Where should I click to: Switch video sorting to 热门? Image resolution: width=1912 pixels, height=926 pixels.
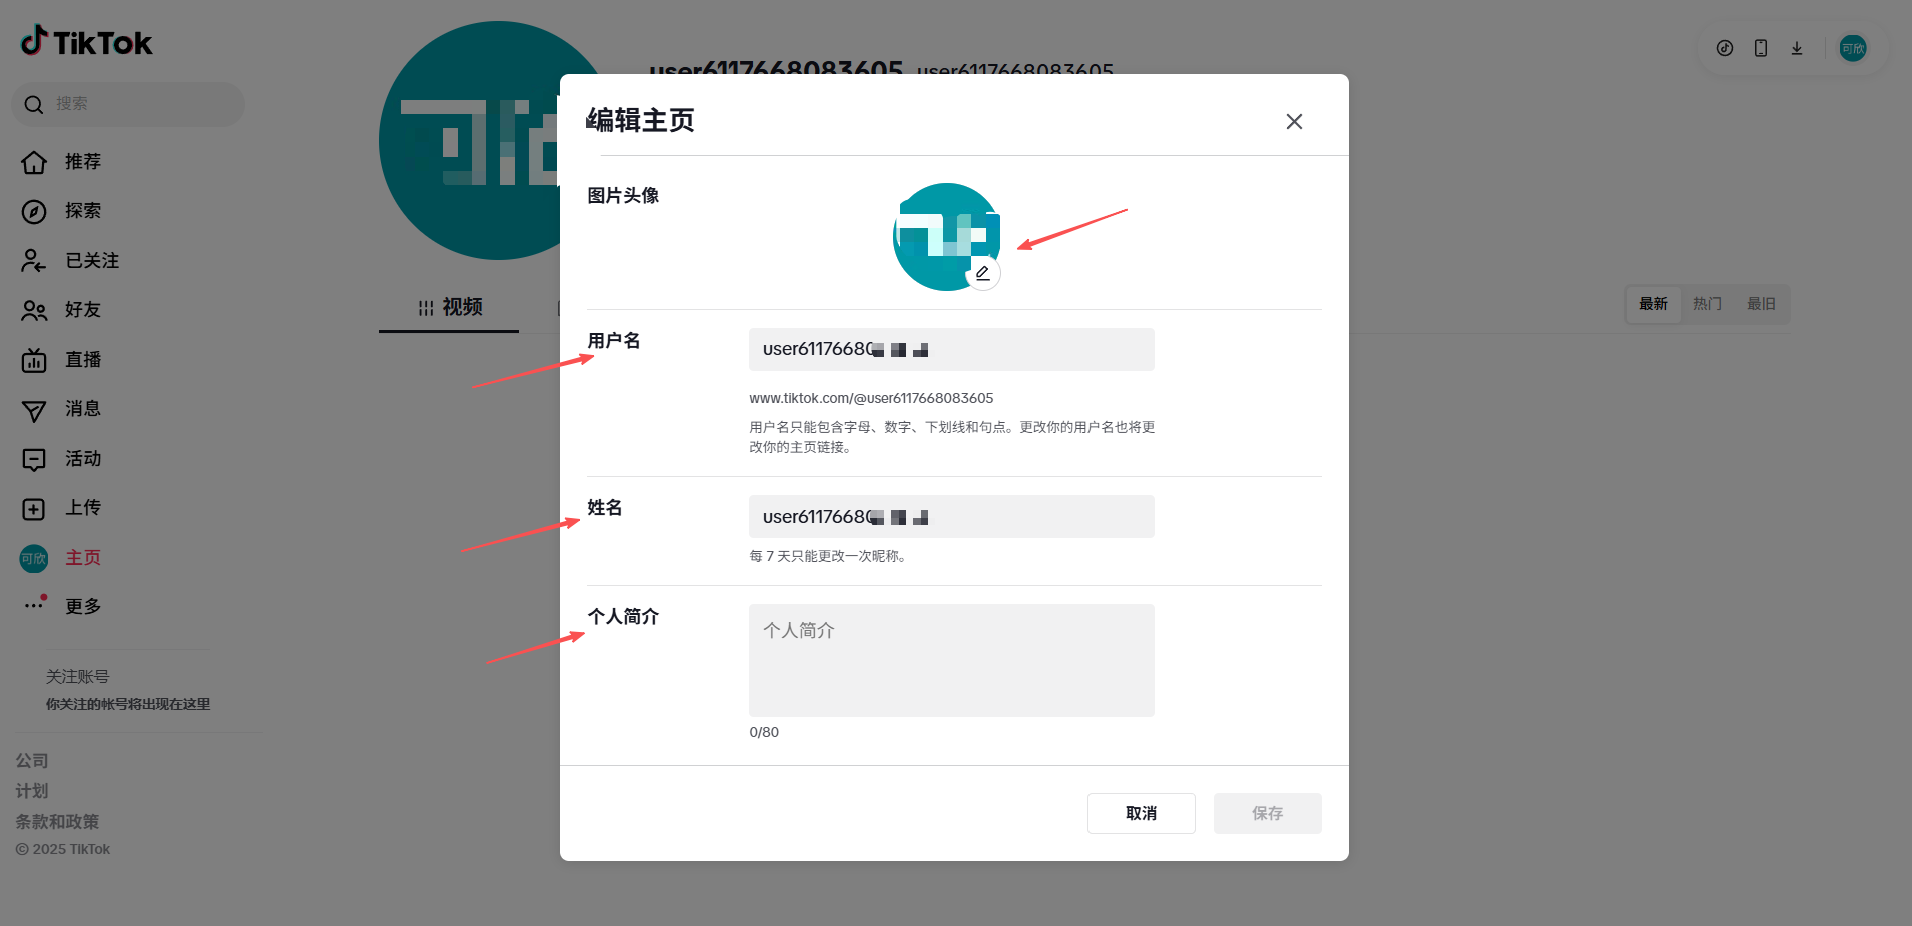tap(1706, 303)
